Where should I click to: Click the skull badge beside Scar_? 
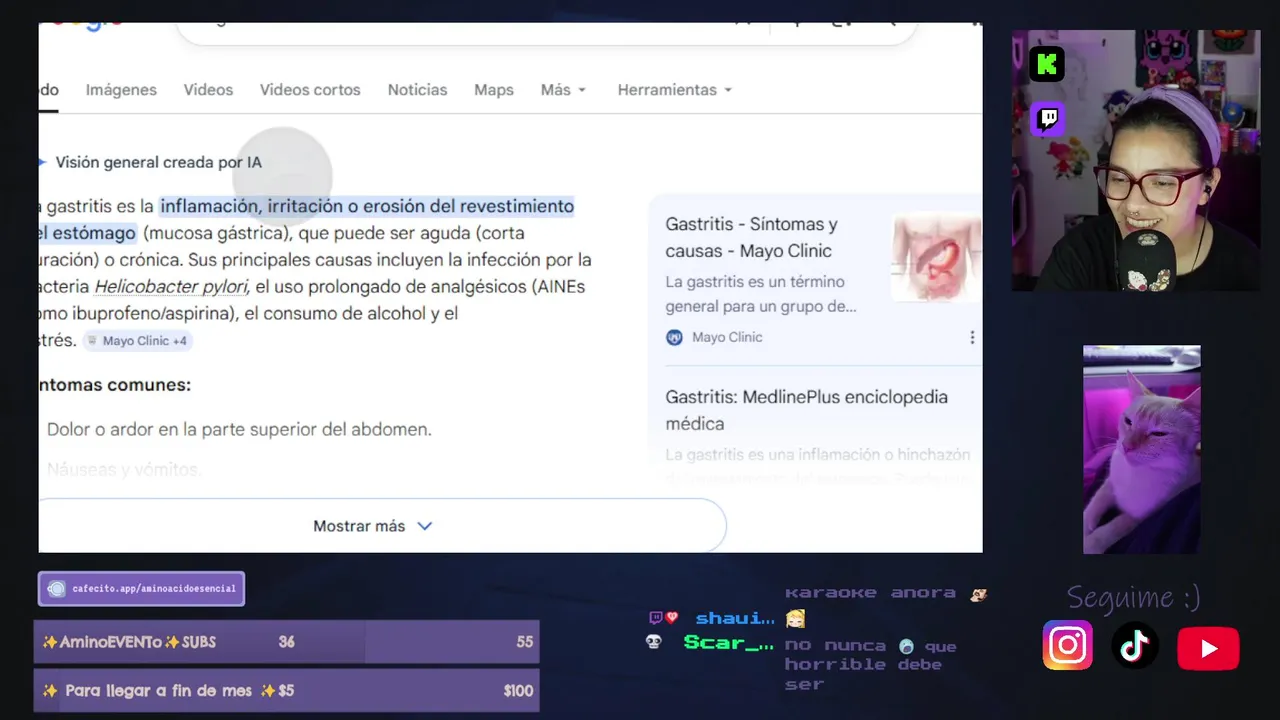(654, 643)
